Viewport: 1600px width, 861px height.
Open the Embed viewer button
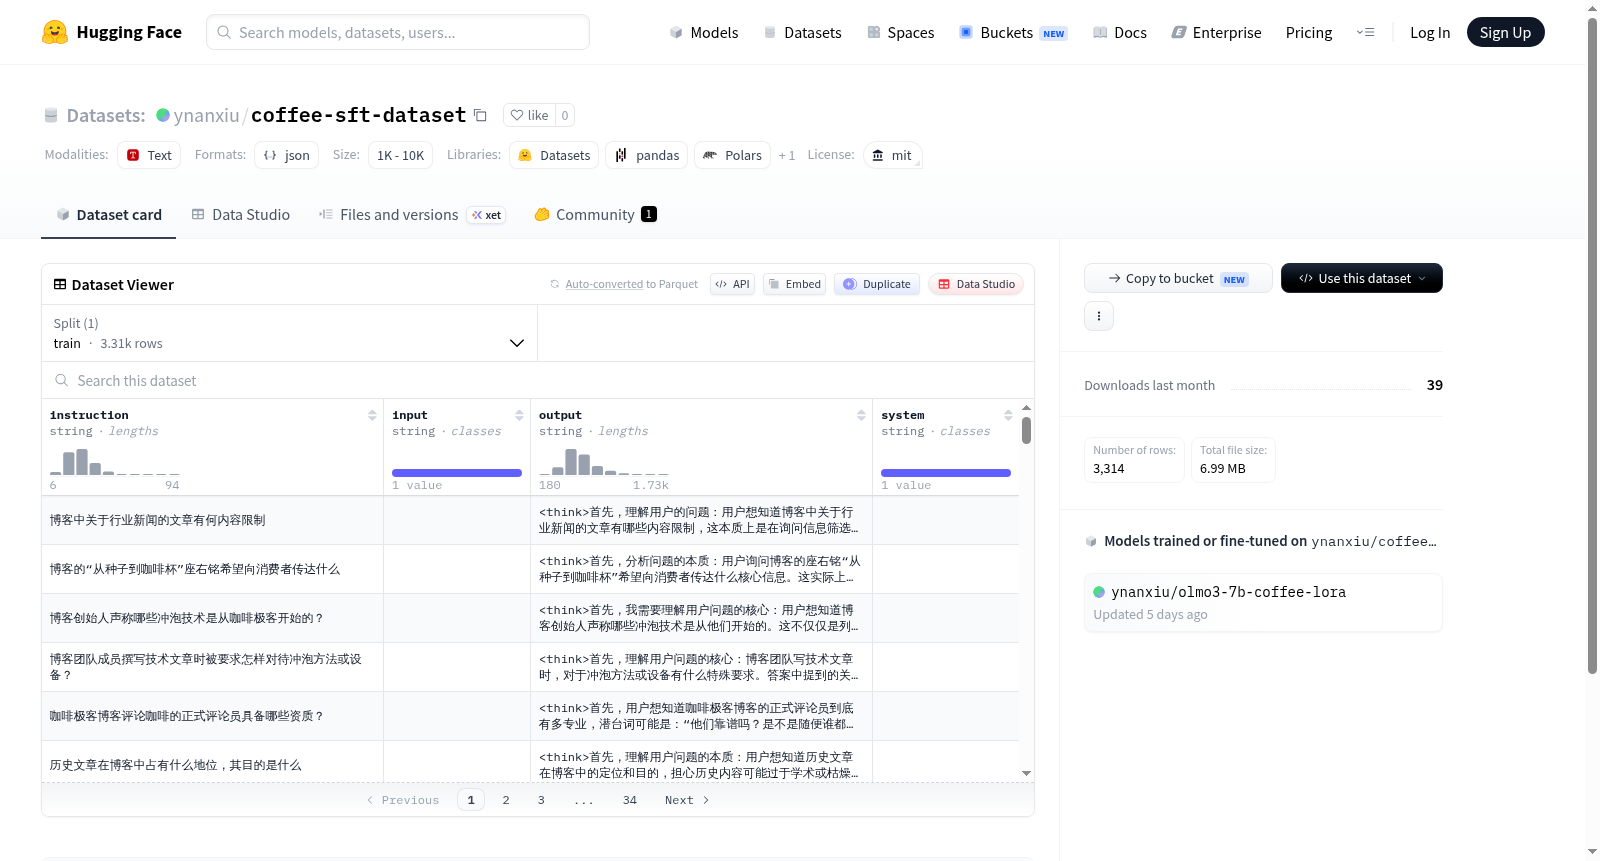tap(795, 284)
